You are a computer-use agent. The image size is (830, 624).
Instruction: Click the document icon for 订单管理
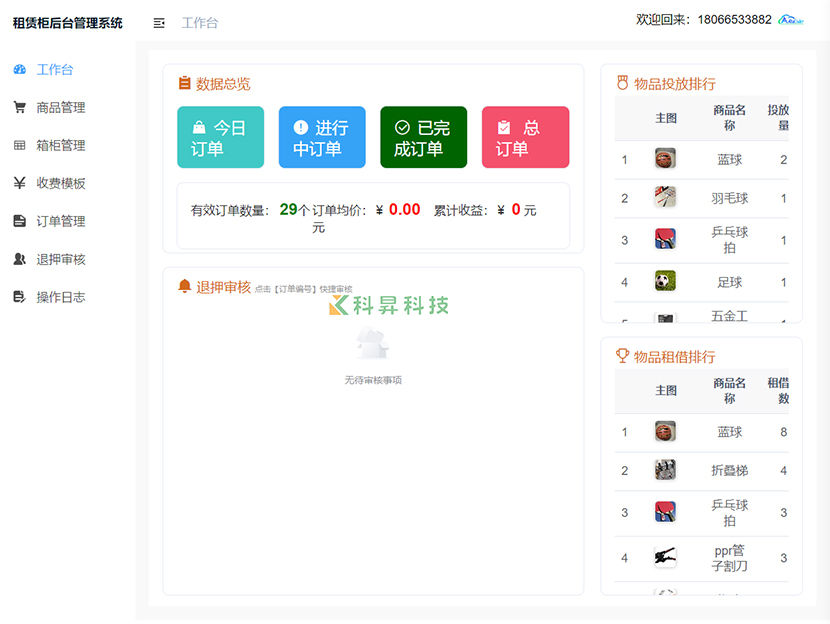tap(19, 221)
